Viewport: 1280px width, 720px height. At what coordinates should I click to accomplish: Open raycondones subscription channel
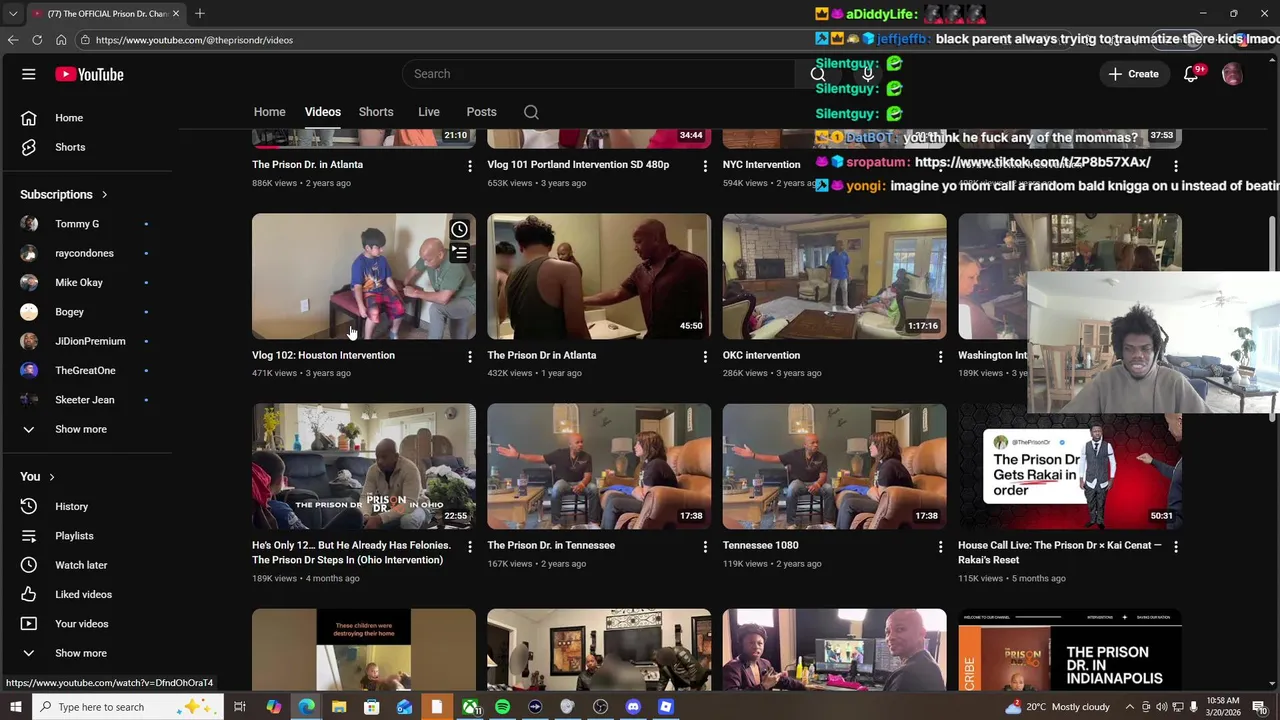84,253
